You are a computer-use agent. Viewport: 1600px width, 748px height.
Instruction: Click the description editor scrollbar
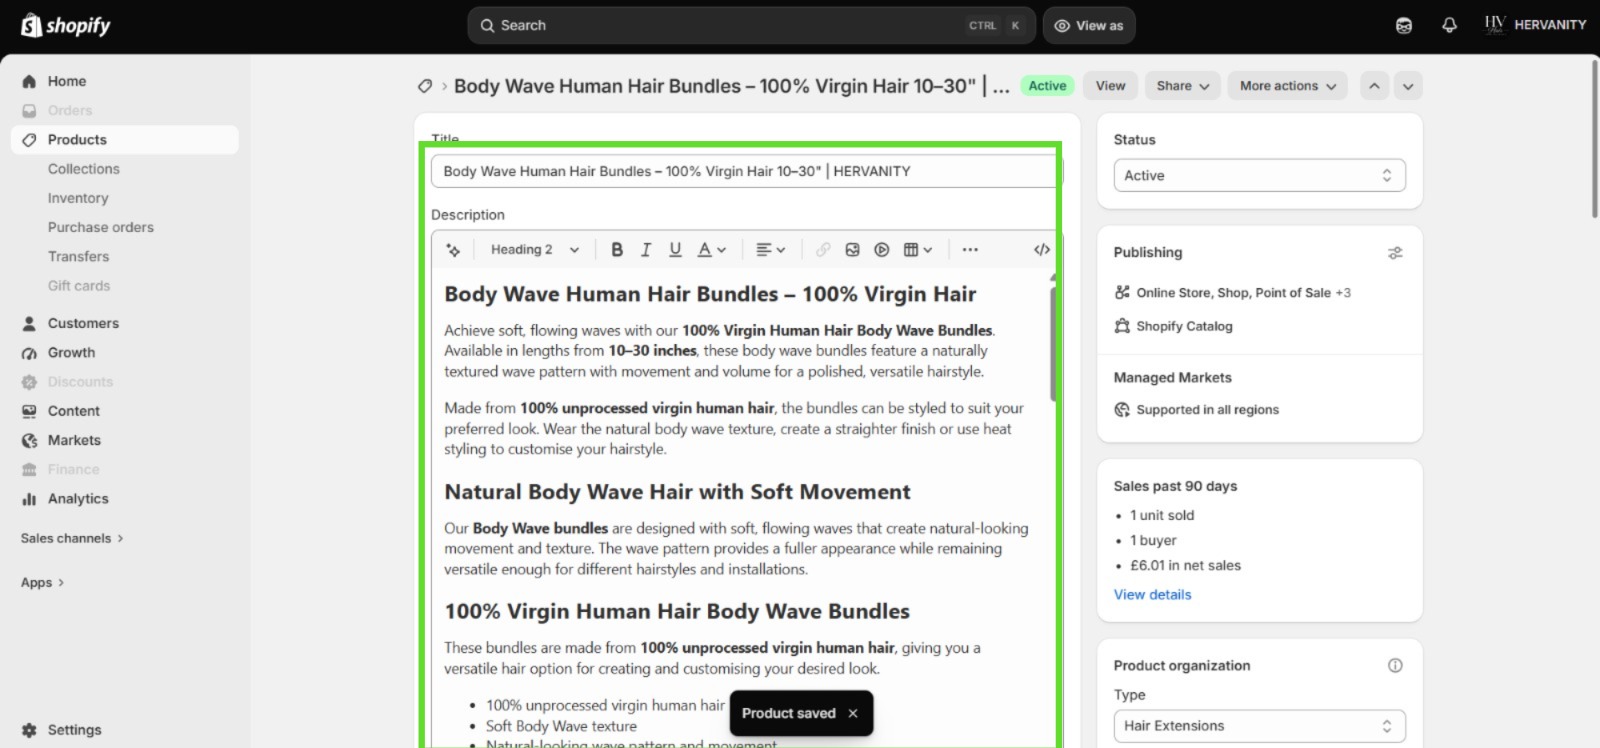1053,343
